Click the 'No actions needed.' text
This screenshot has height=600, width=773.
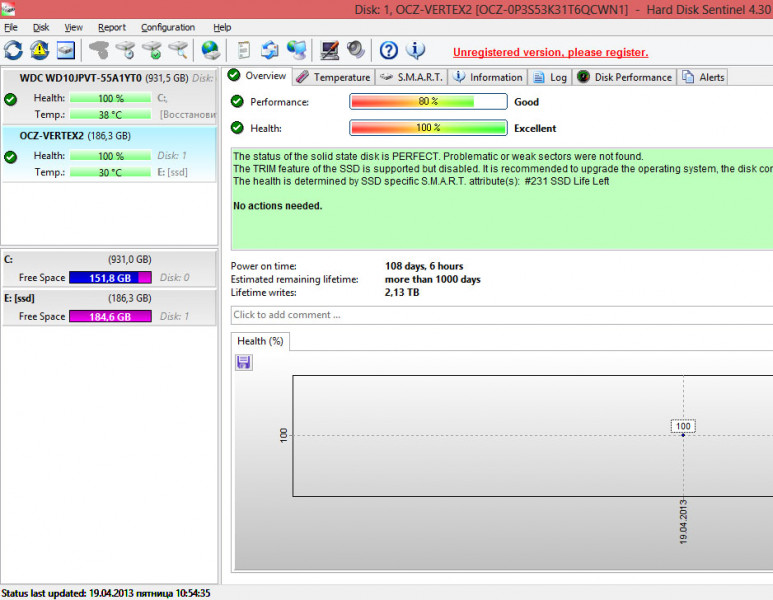tap(278, 206)
